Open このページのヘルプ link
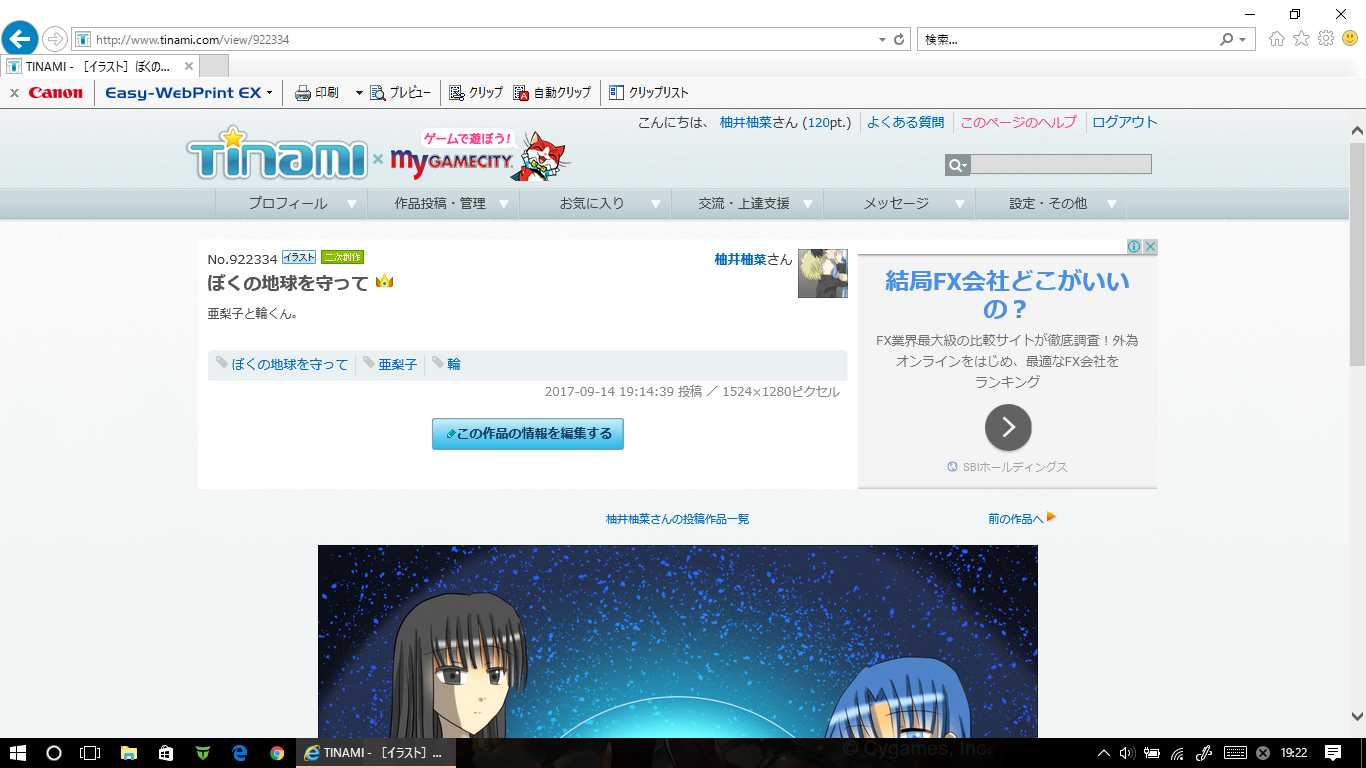Viewport: 1366px width, 768px height. point(1018,122)
